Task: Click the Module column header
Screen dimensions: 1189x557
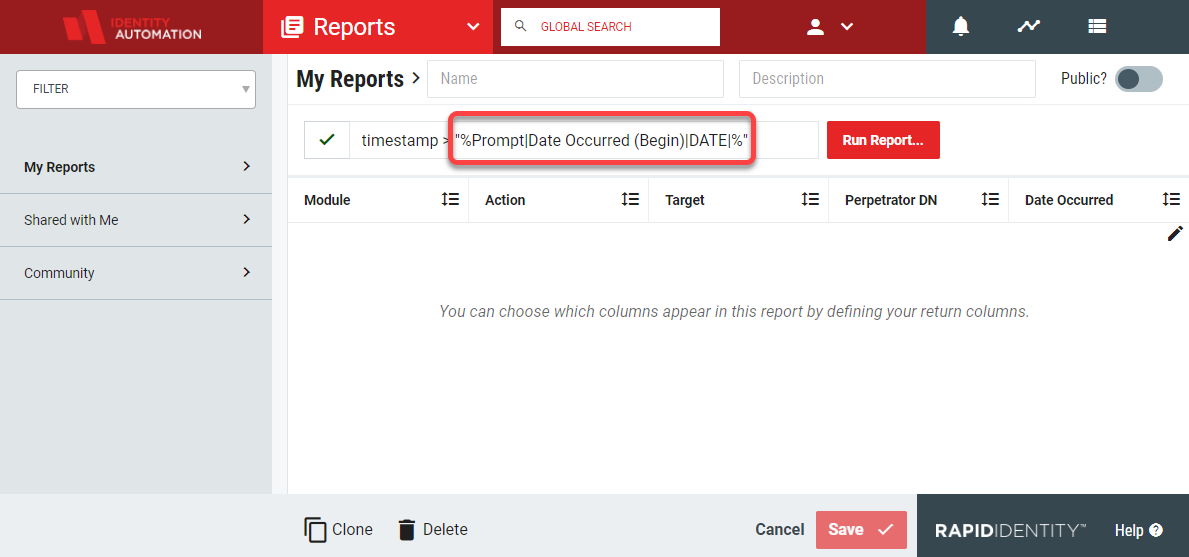Action: tap(327, 200)
